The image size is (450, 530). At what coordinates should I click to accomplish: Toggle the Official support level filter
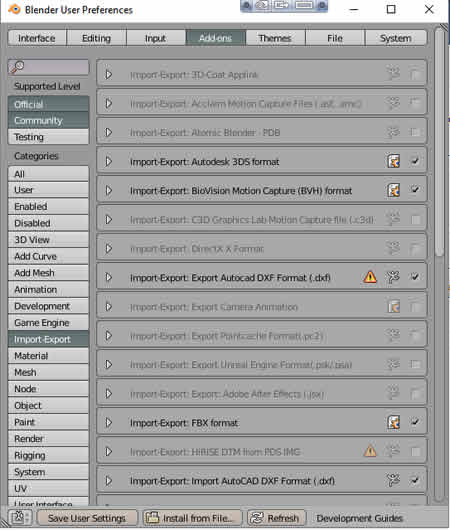pos(48,104)
